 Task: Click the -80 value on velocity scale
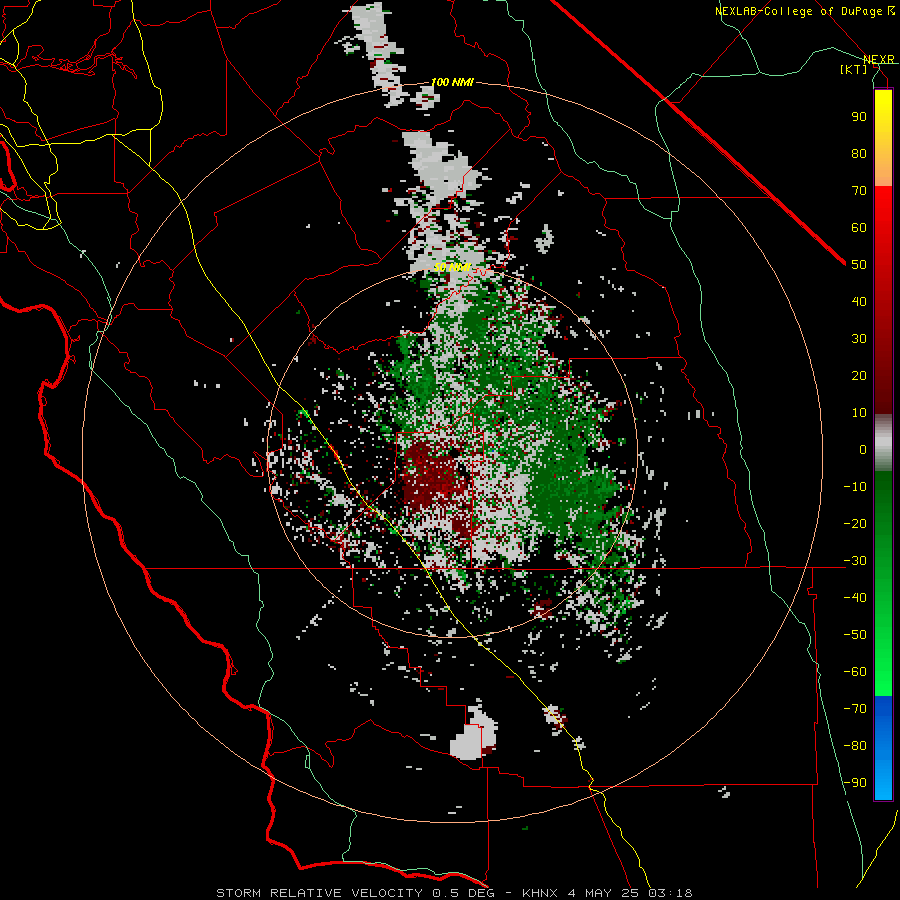[855, 746]
